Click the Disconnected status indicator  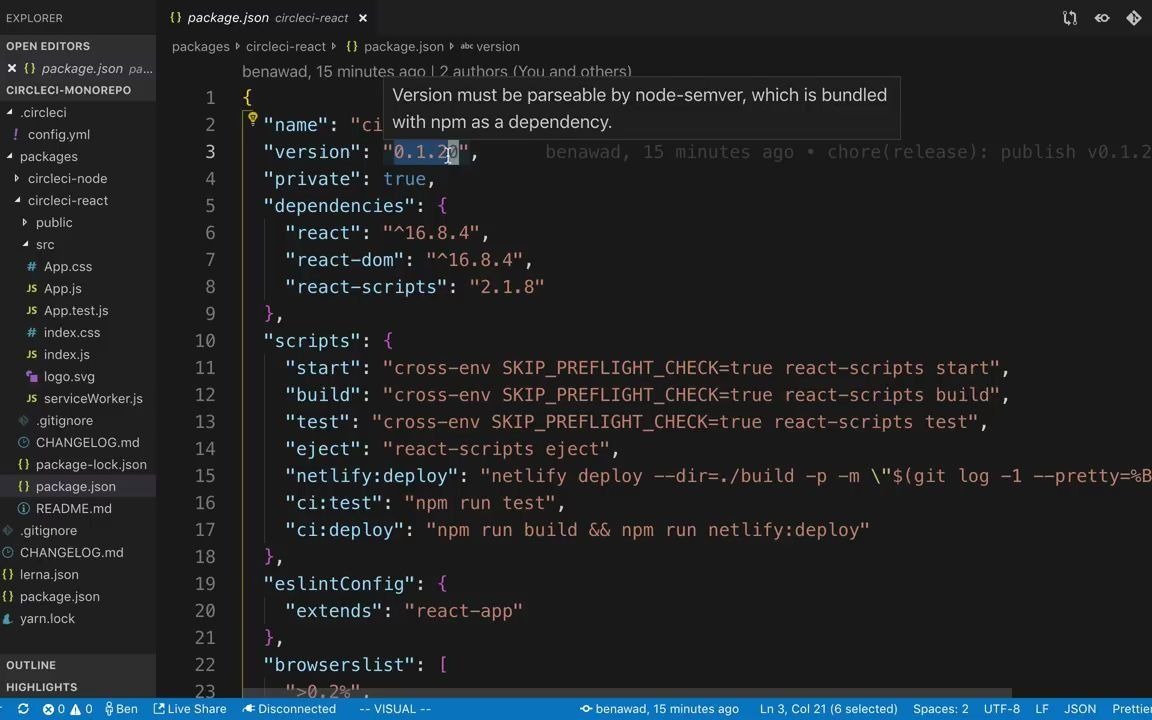(289, 709)
